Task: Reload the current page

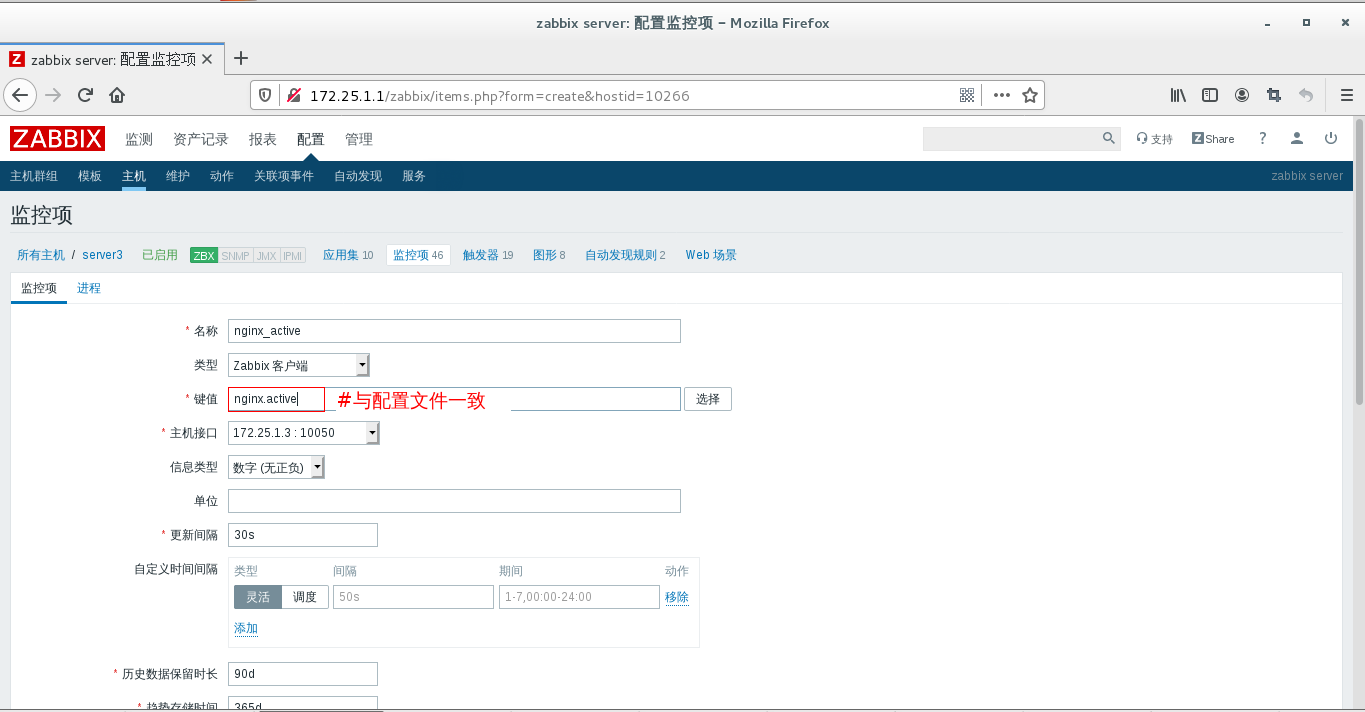Action: (x=85, y=95)
